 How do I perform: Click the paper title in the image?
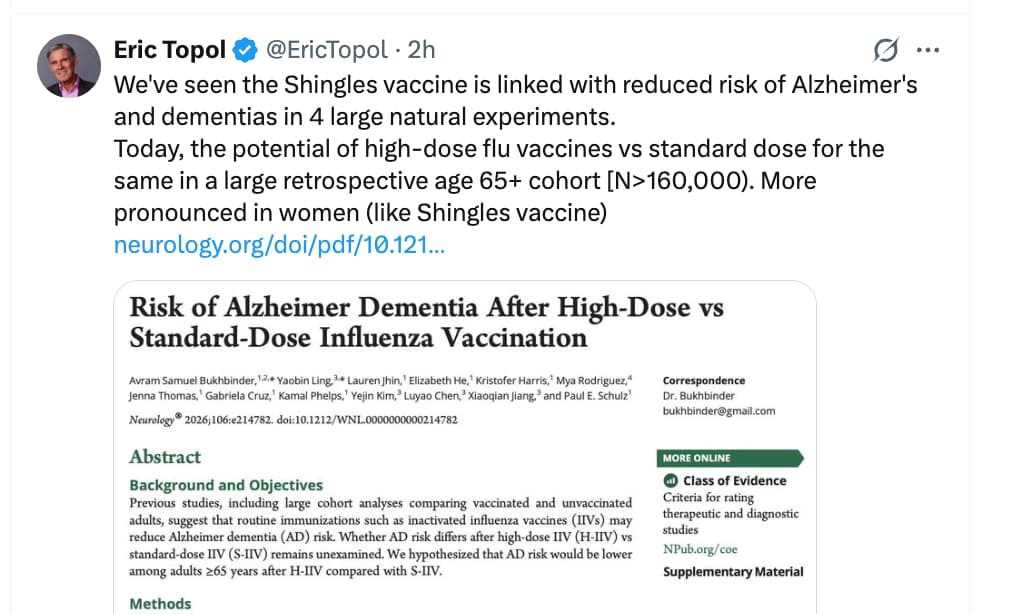point(426,321)
